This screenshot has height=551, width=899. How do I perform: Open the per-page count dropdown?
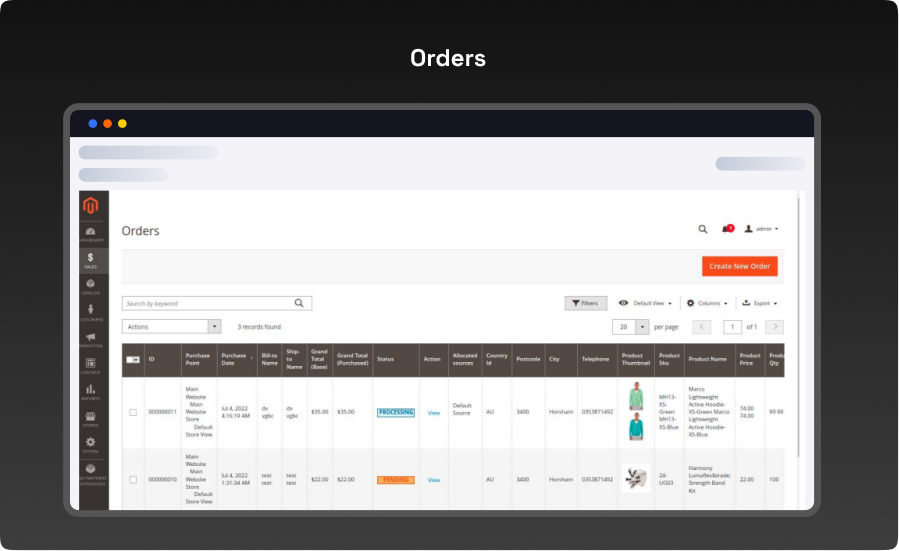(x=642, y=327)
